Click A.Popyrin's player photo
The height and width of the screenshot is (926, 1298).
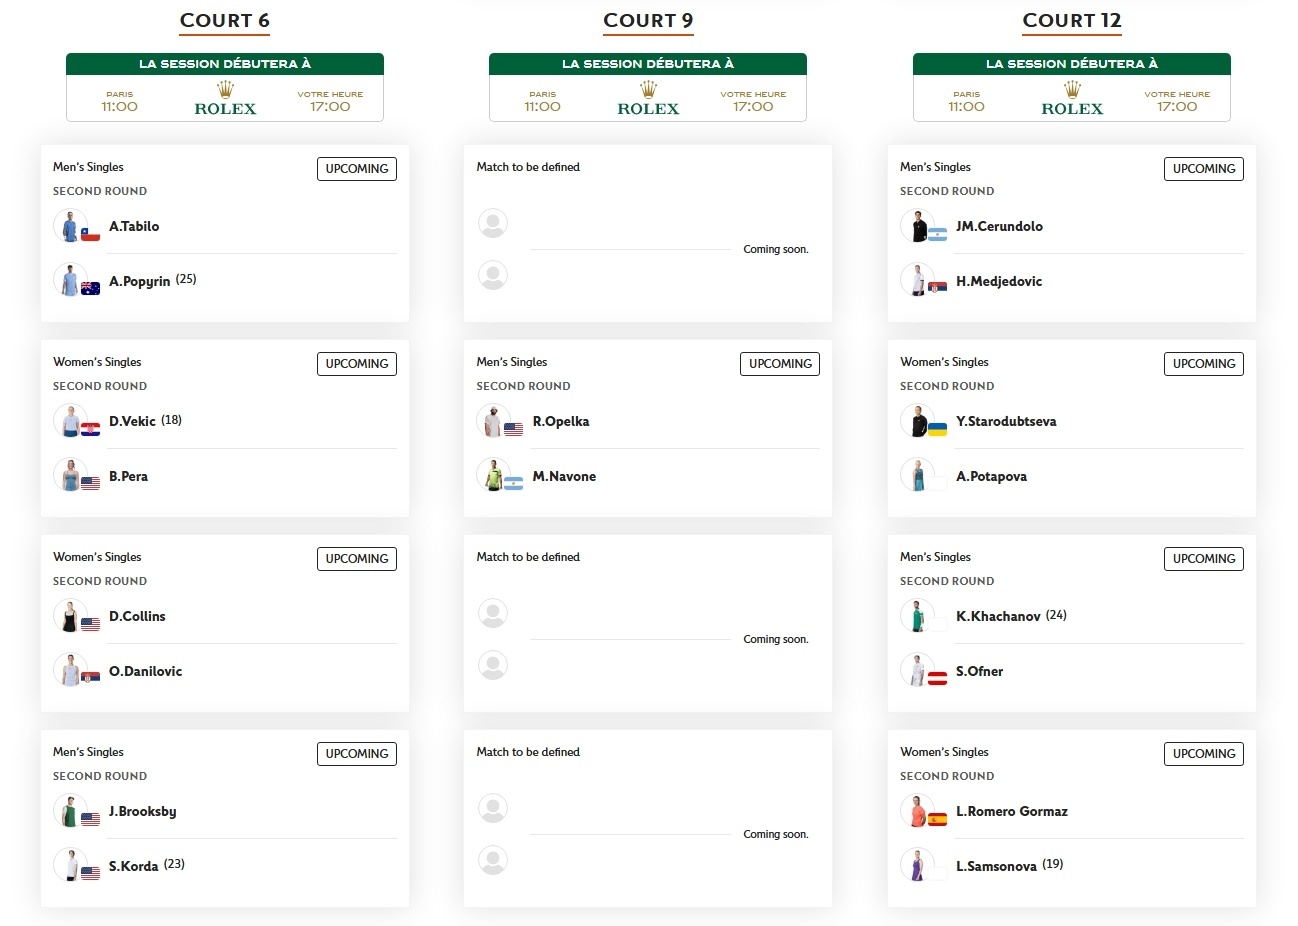click(70, 280)
